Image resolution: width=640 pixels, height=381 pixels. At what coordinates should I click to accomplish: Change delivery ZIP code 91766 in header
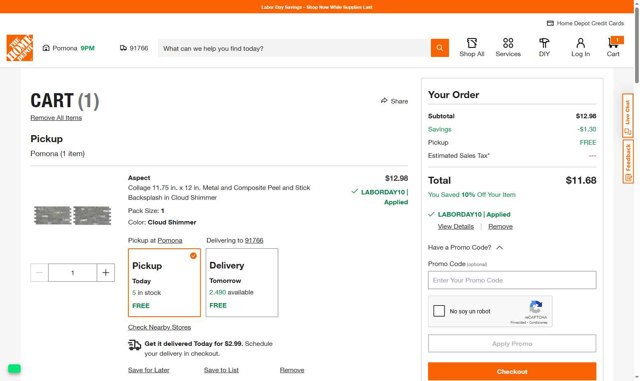click(x=134, y=48)
